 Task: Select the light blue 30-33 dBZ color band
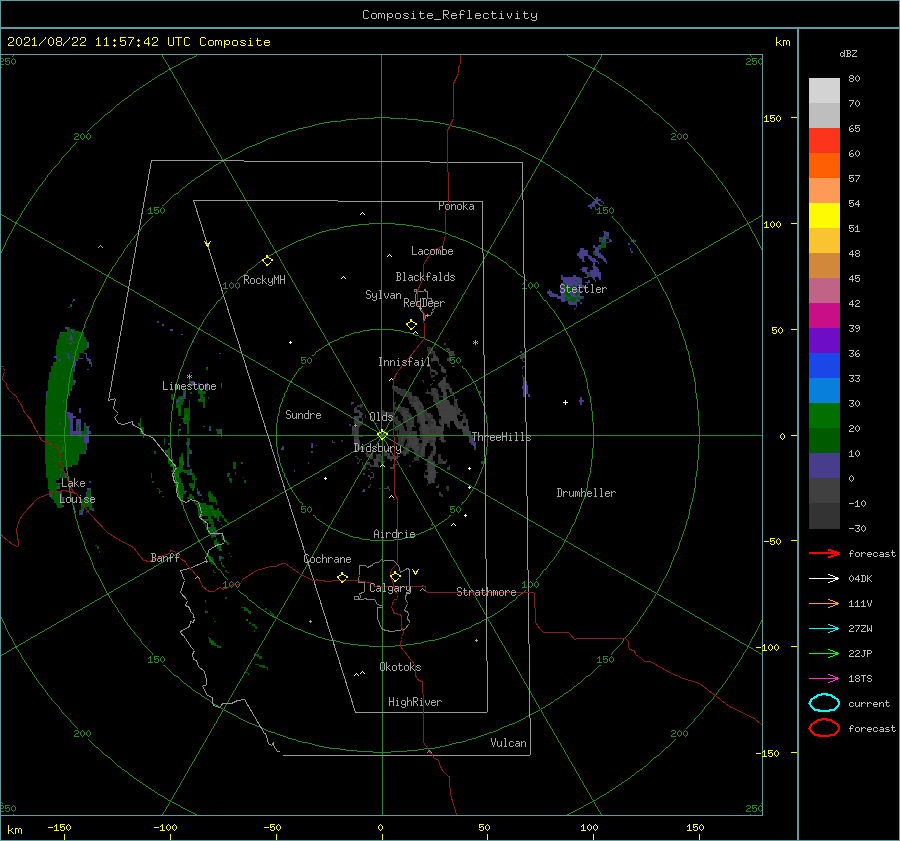pos(824,391)
